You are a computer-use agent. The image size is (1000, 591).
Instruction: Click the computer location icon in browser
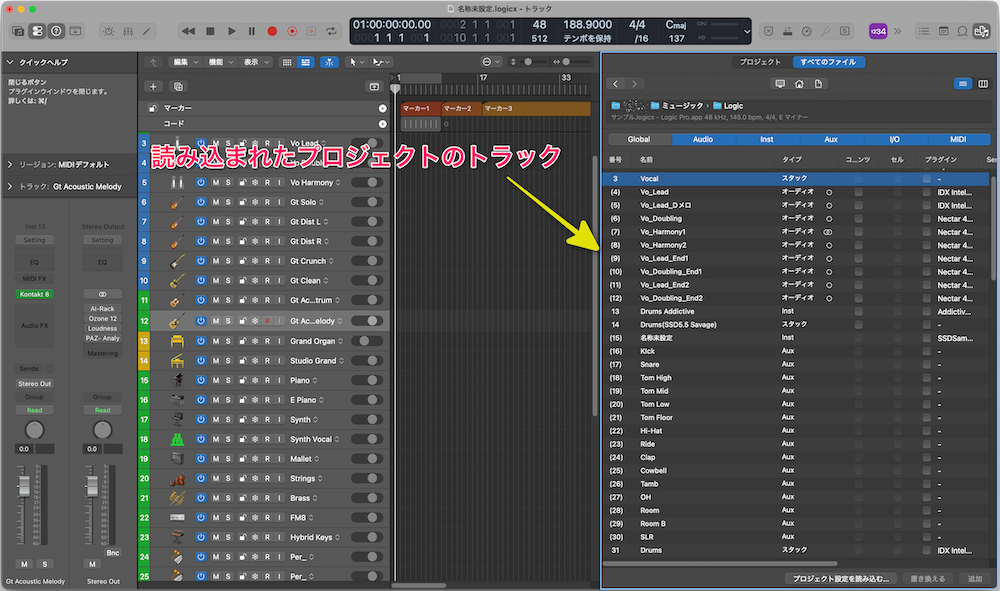click(x=779, y=84)
